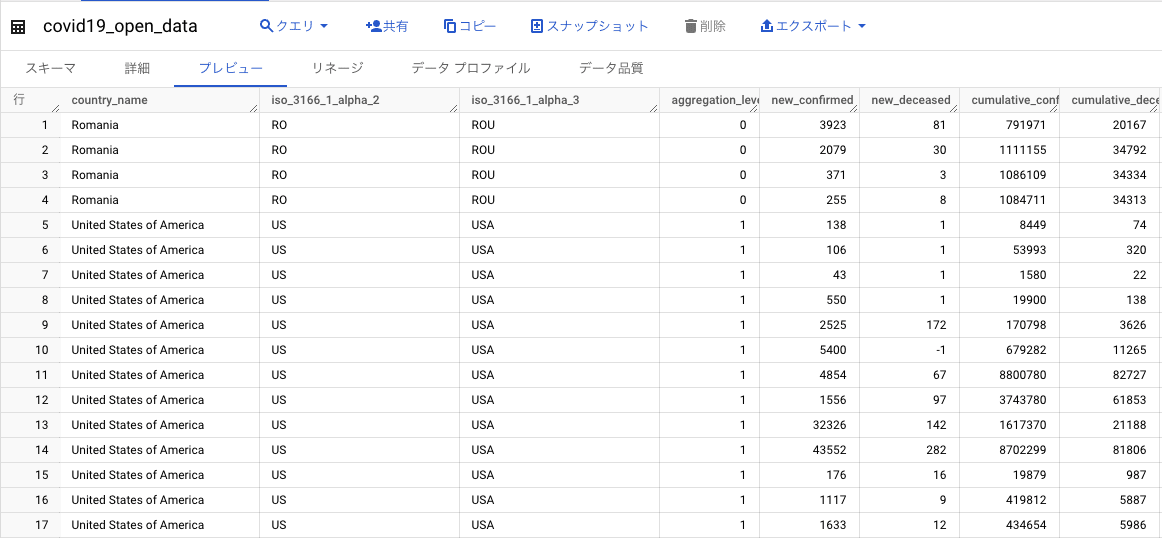Screen dimensions: 1162x538
Task: Click the new_deceased column header
Action: pyautogui.click(x=911, y=100)
